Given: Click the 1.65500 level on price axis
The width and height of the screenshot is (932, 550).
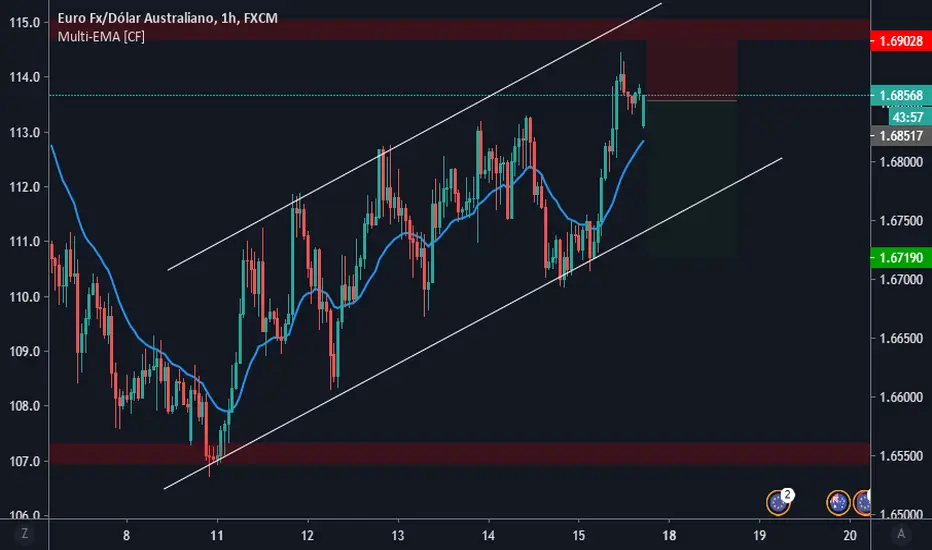Looking at the screenshot, I should (x=900, y=456).
